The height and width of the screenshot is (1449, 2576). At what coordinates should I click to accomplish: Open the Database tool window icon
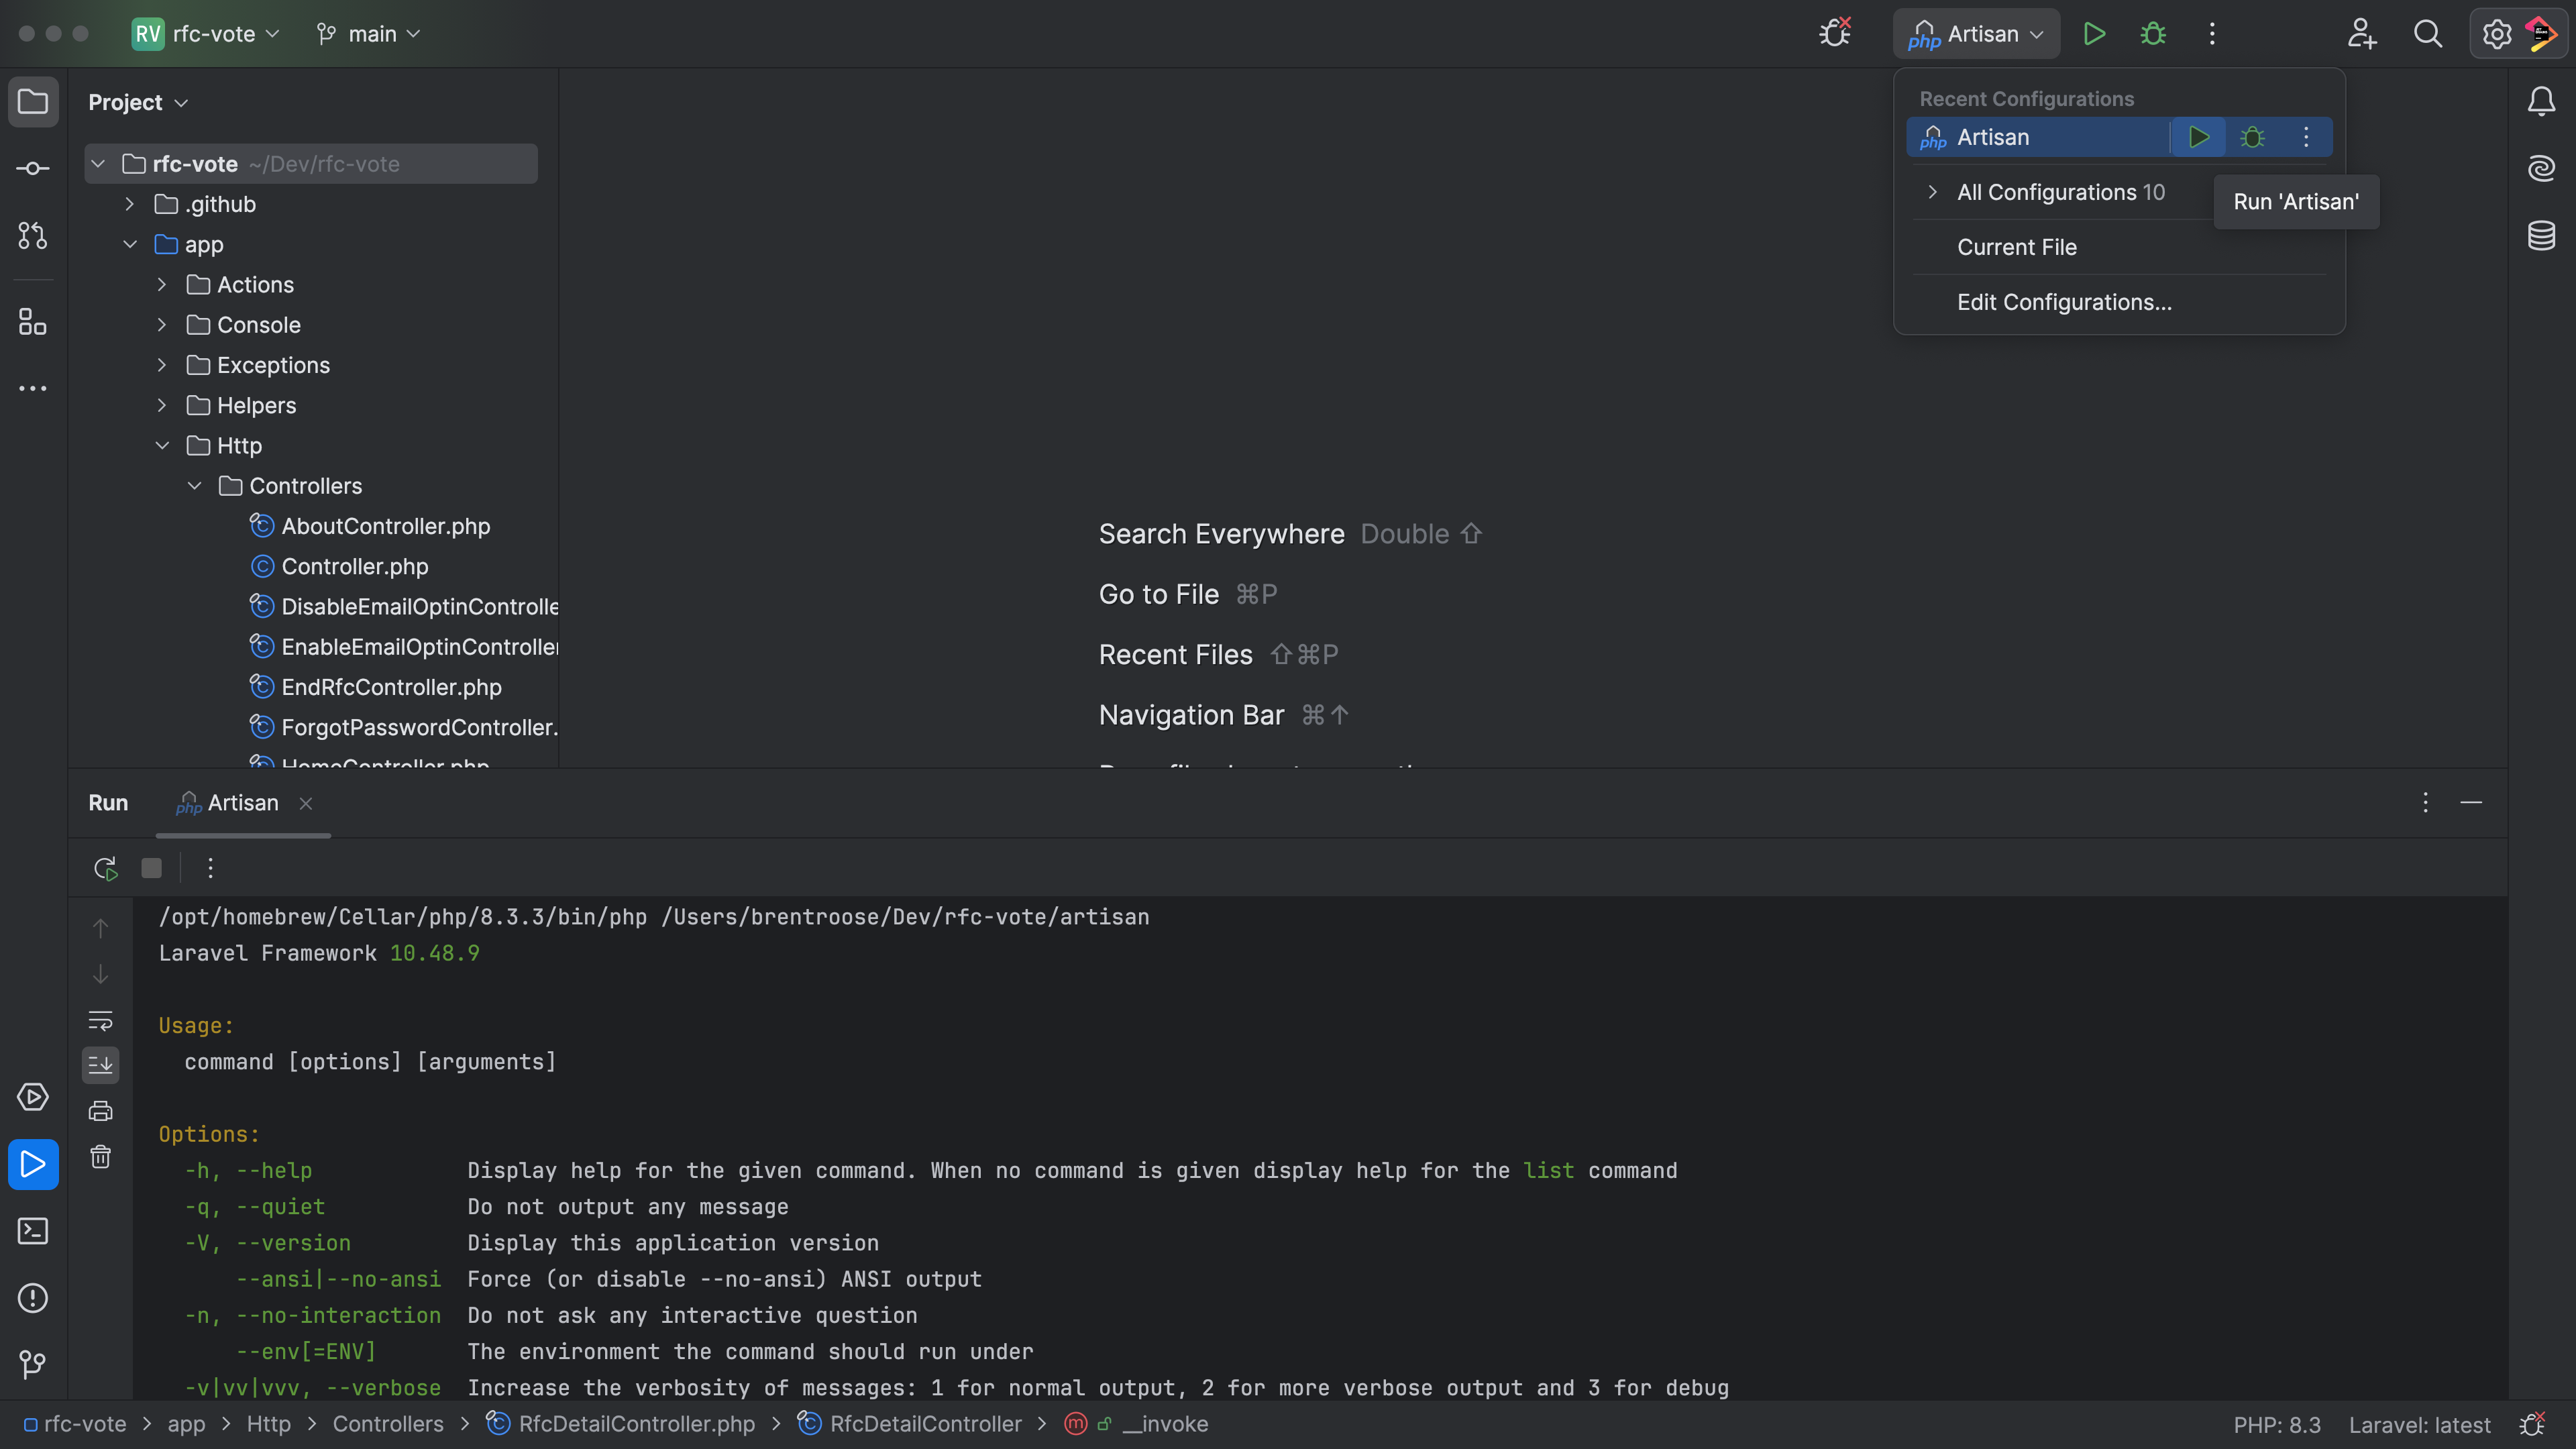[2541, 236]
